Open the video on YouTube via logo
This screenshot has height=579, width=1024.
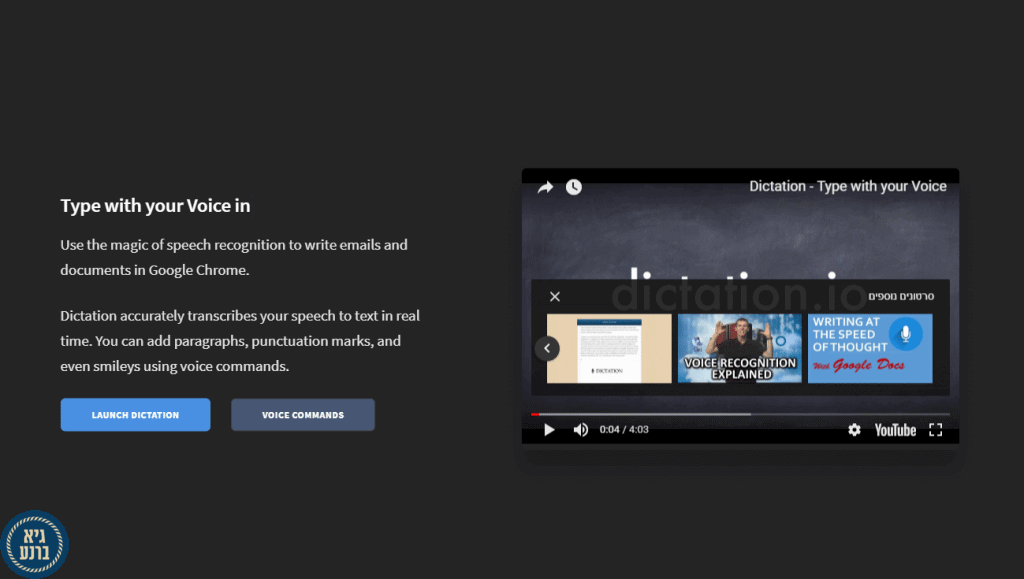(895, 430)
